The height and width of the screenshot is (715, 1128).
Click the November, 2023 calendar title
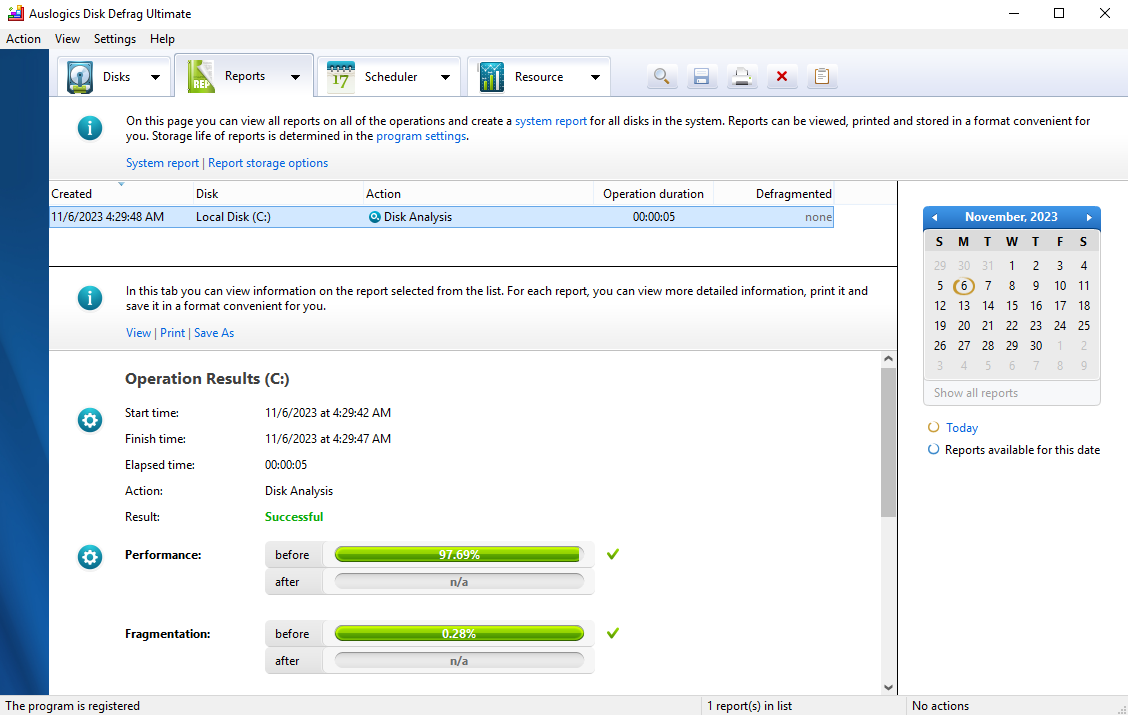[x=1011, y=217]
